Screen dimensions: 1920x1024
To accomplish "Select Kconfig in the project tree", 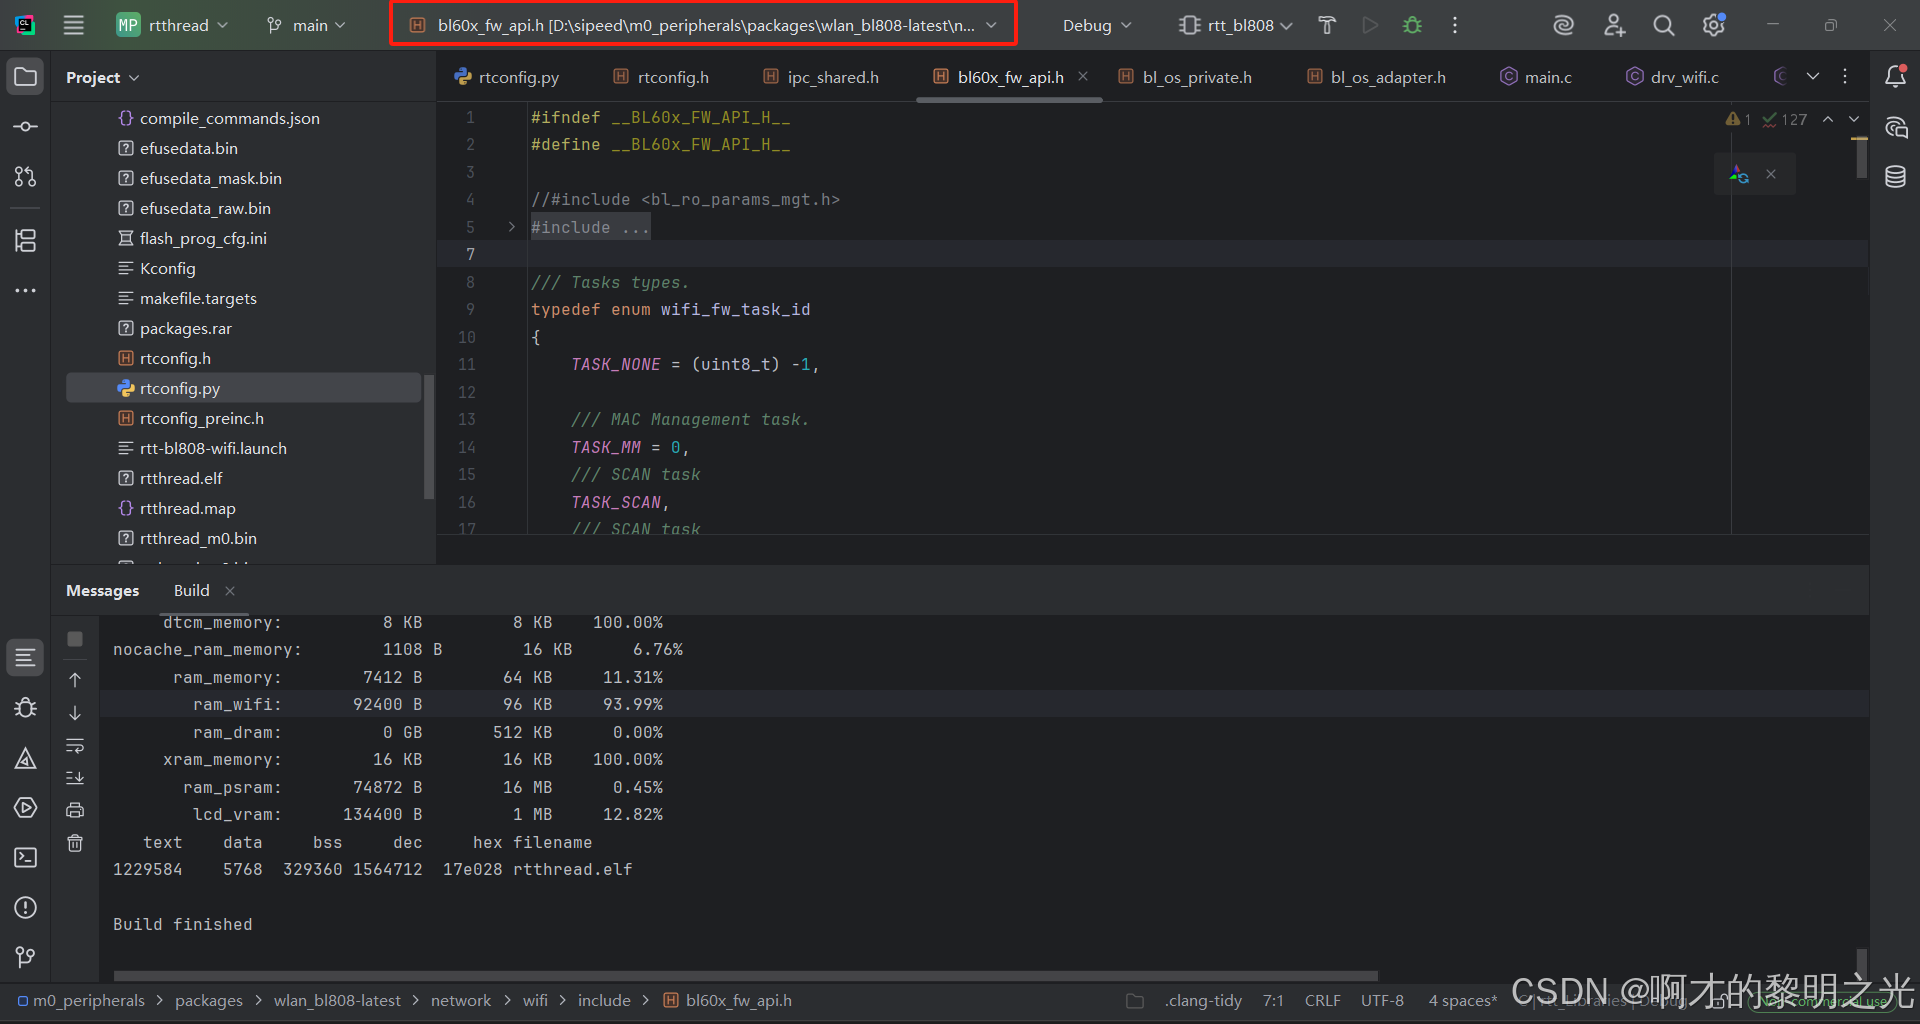I will point(167,268).
